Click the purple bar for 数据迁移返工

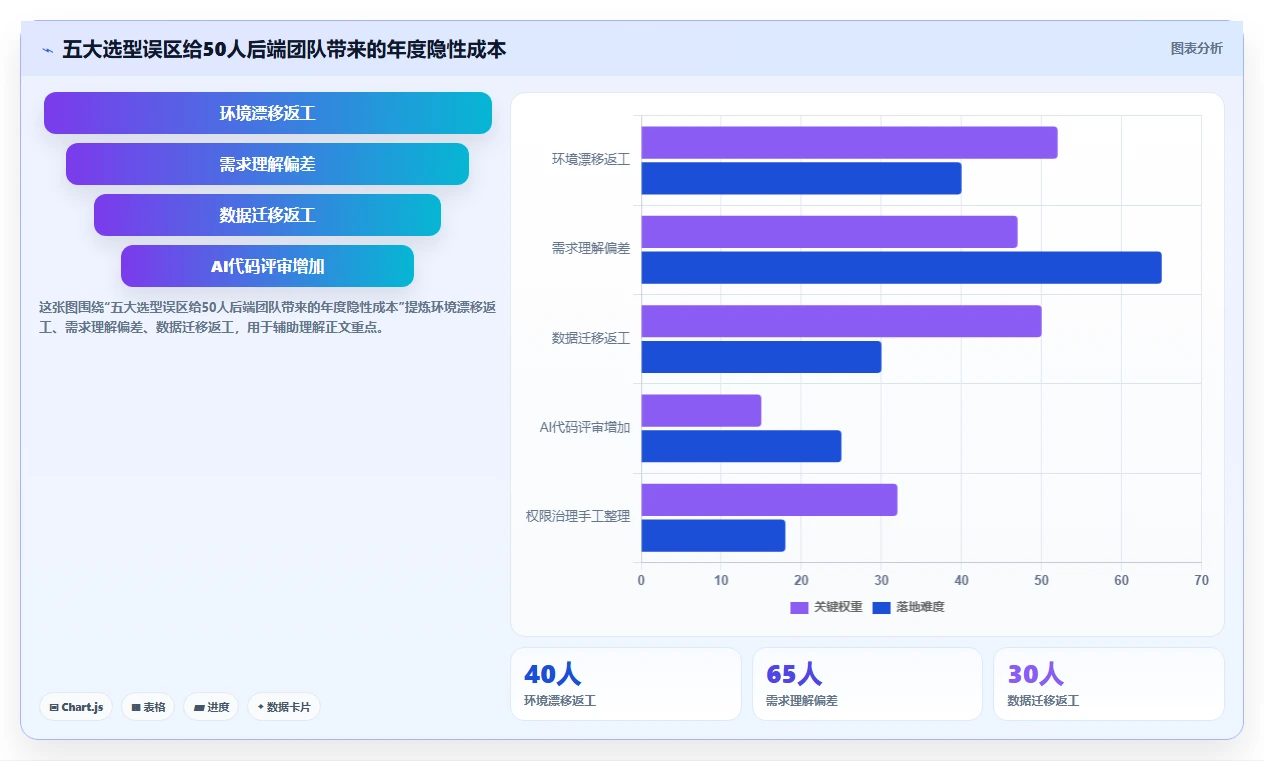841,321
